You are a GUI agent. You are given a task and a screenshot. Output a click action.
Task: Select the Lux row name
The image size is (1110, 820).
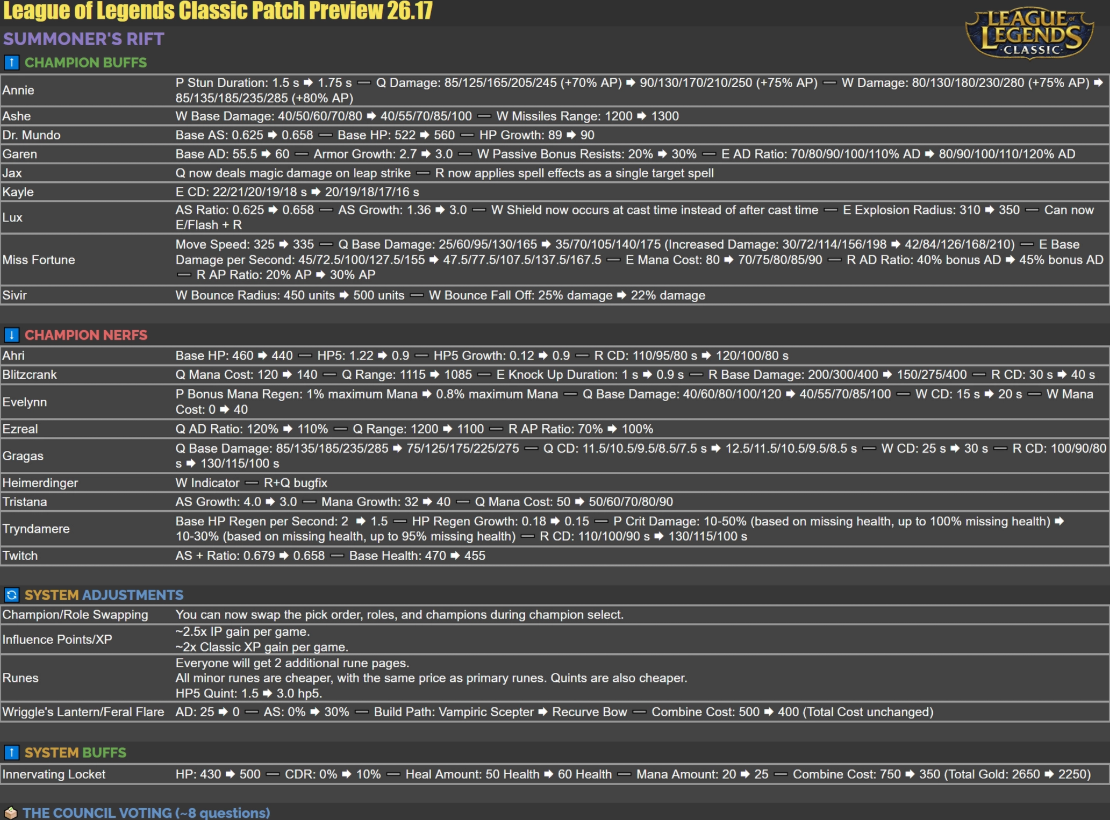tap(12, 217)
